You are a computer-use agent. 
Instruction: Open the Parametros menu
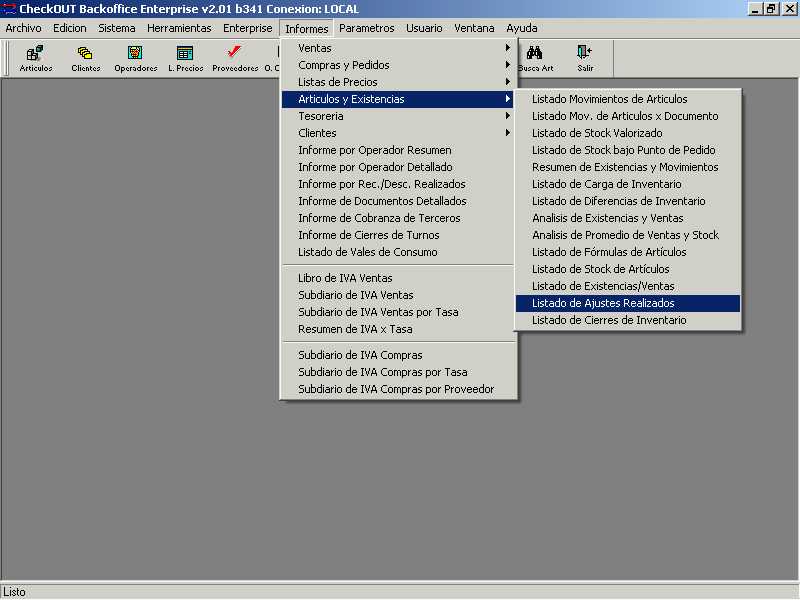pyautogui.click(x=367, y=28)
